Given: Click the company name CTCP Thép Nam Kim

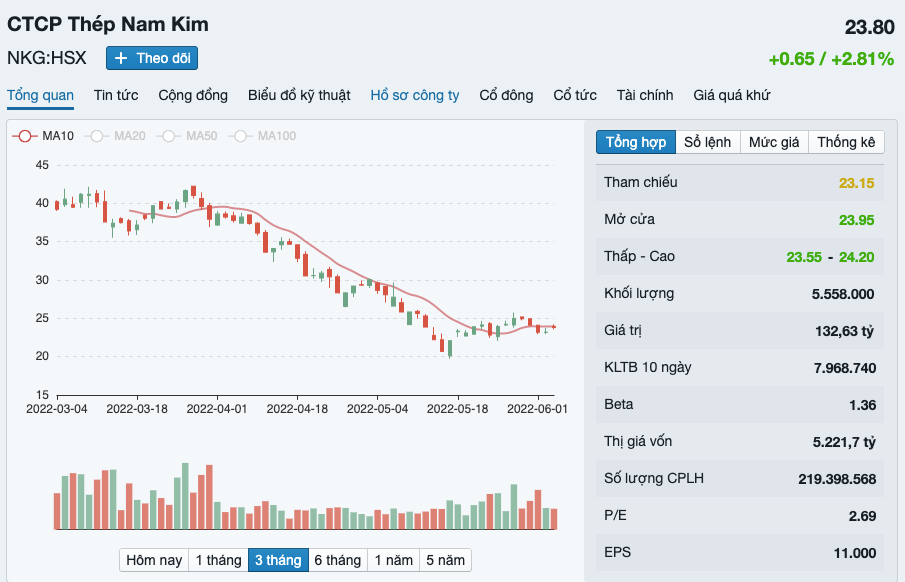Looking at the screenshot, I should click(x=108, y=24).
